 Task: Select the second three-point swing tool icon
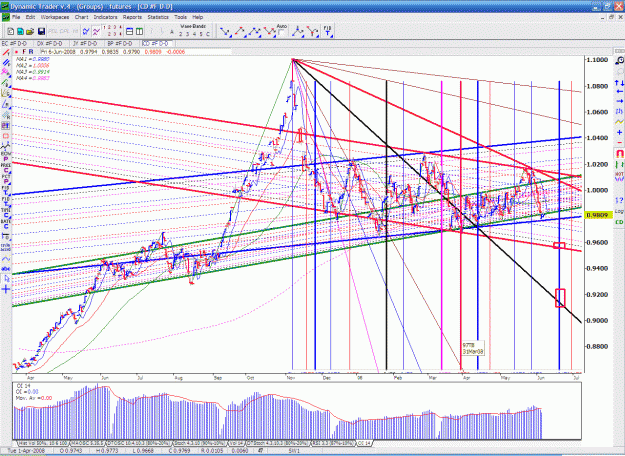(x=240, y=31)
